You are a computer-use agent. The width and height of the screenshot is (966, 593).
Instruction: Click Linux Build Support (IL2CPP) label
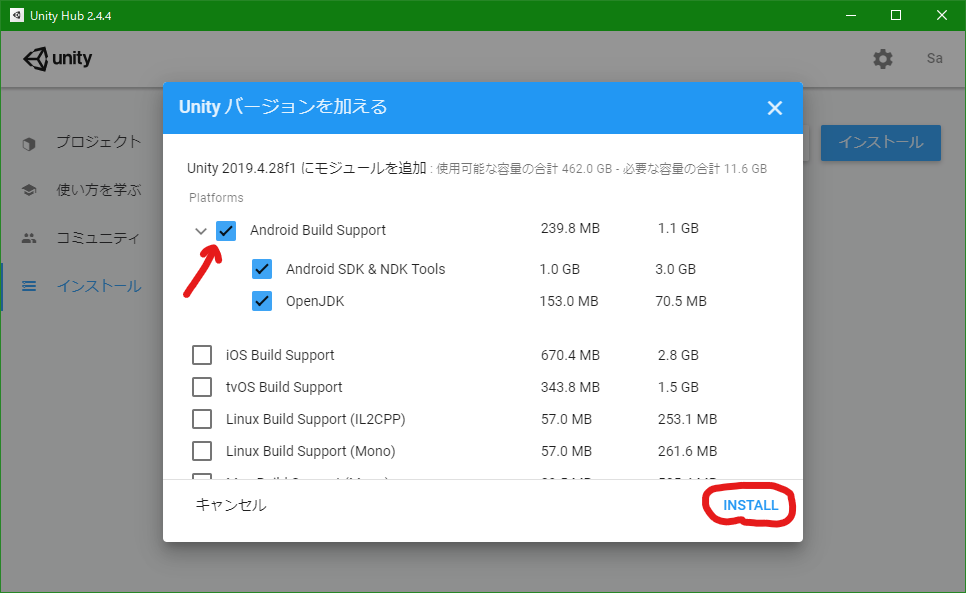tap(315, 419)
